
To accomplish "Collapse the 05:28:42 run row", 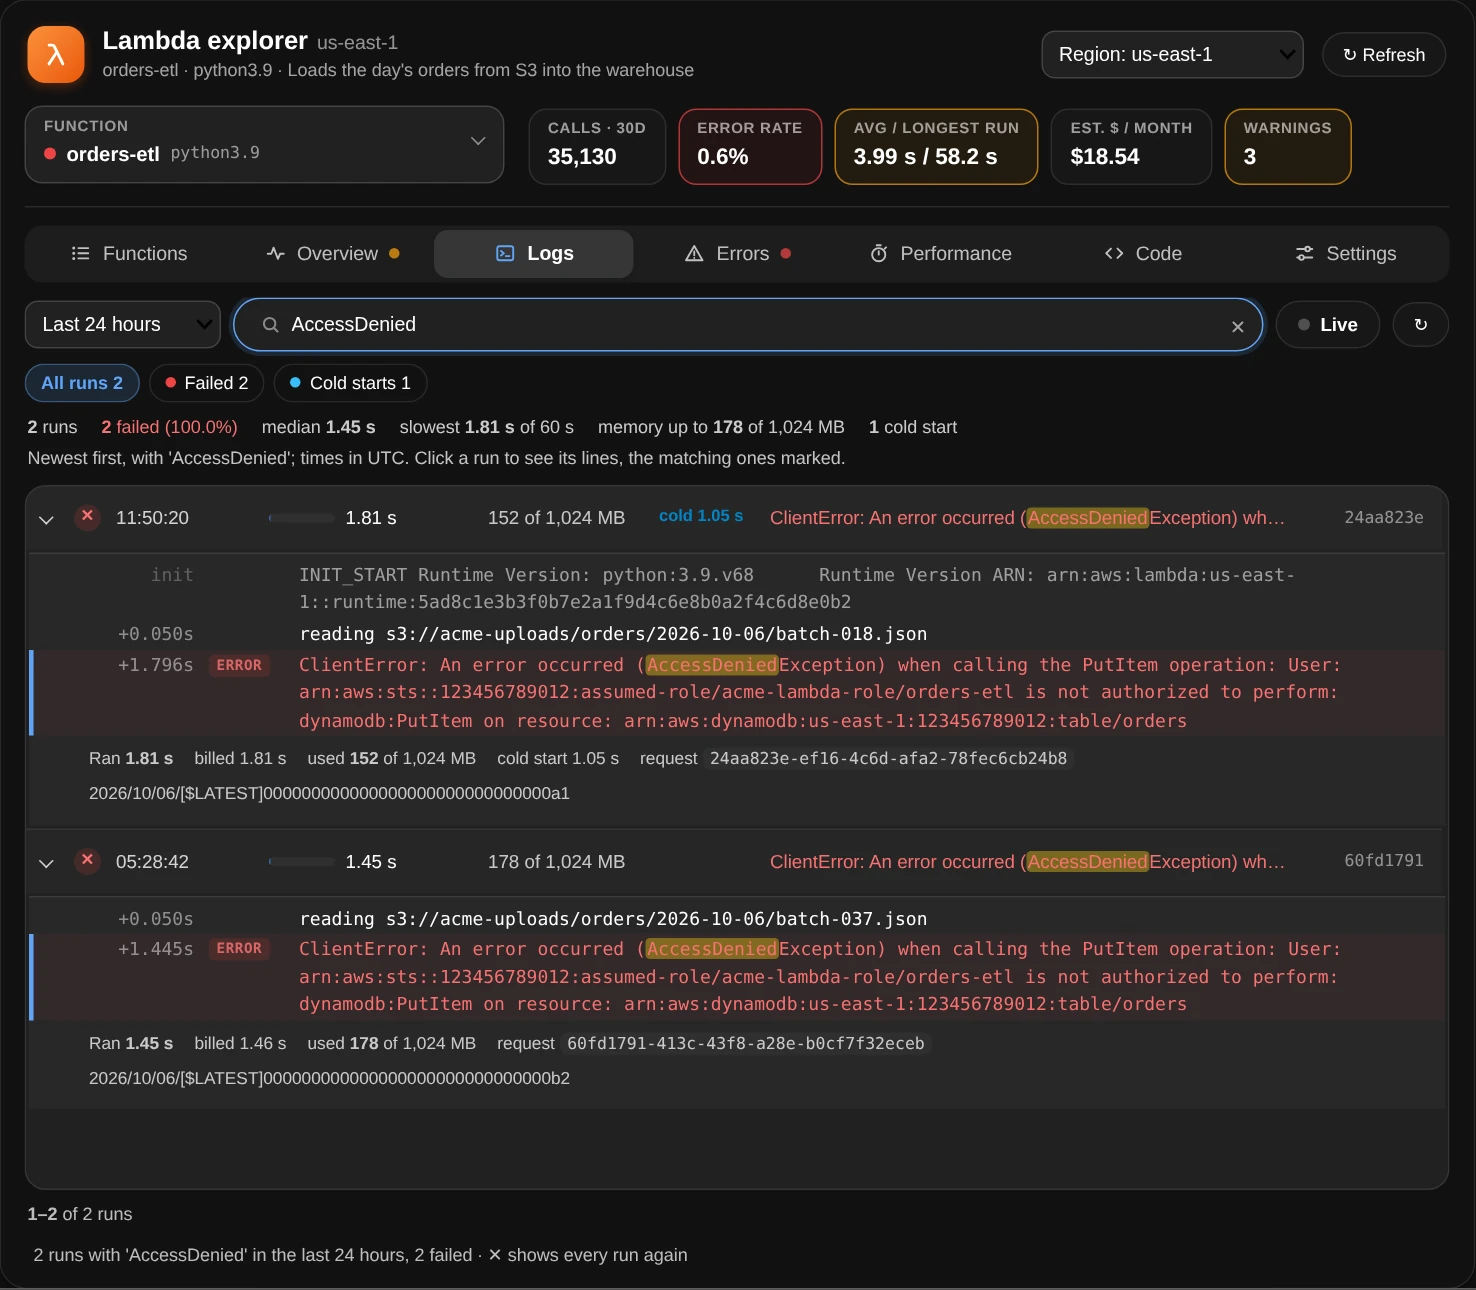I will [46, 863].
